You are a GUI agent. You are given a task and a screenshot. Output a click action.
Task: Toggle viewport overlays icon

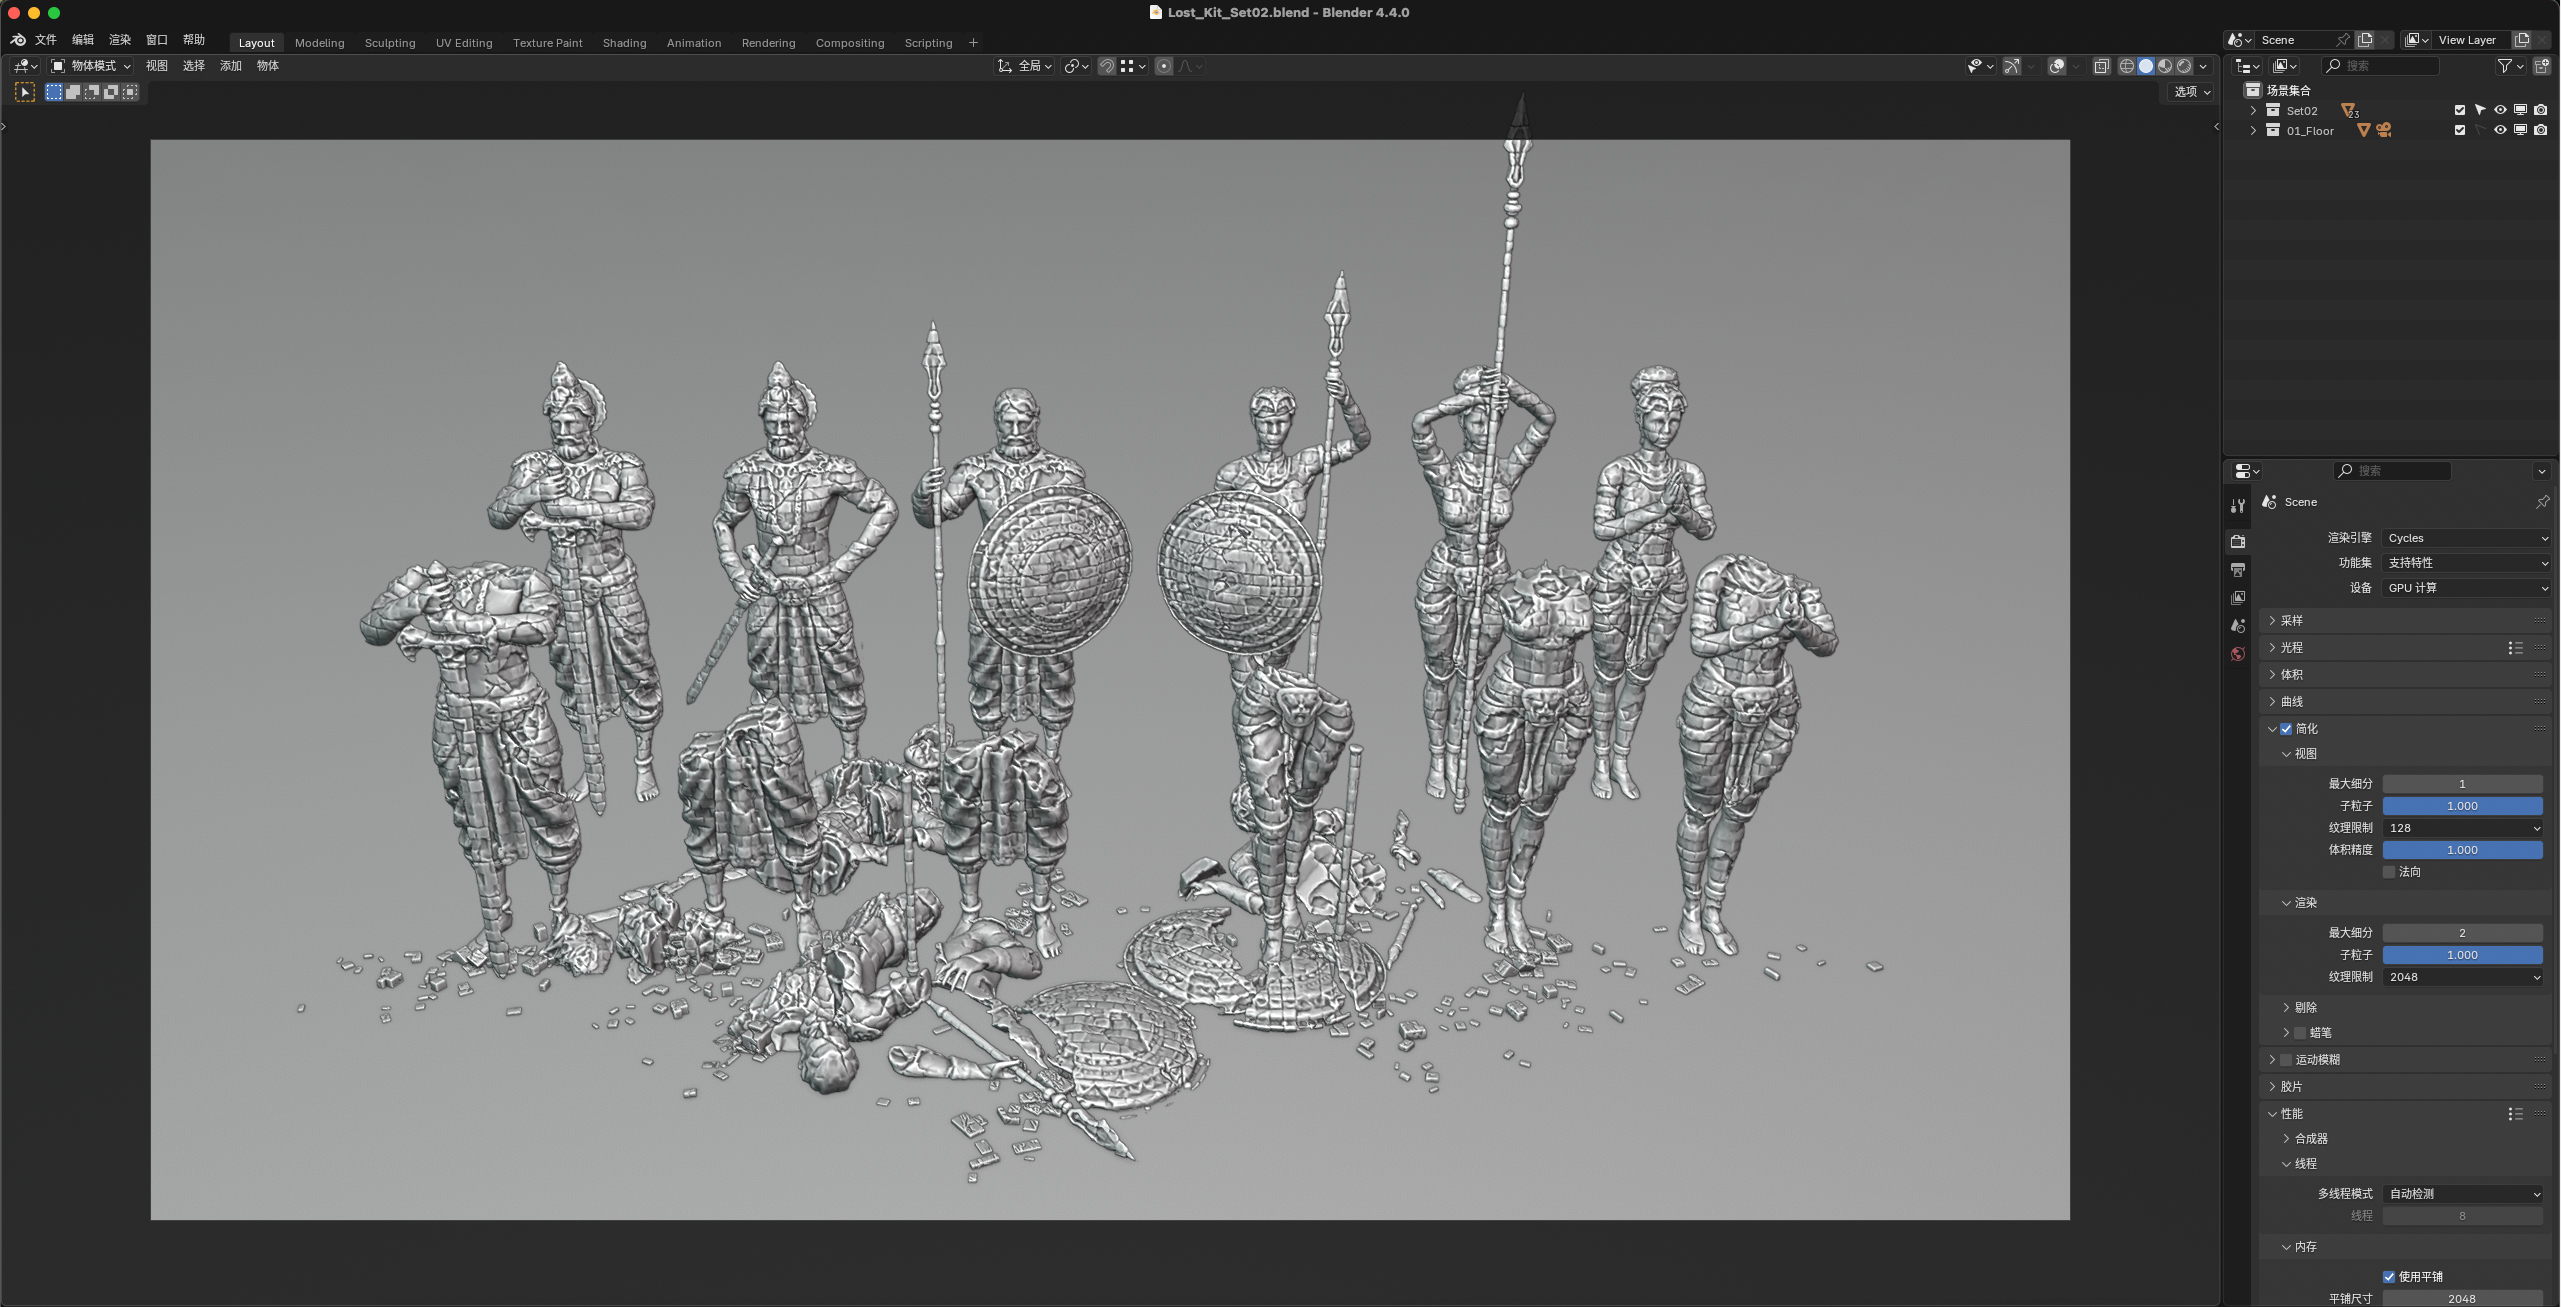click(x=2057, y=66)
